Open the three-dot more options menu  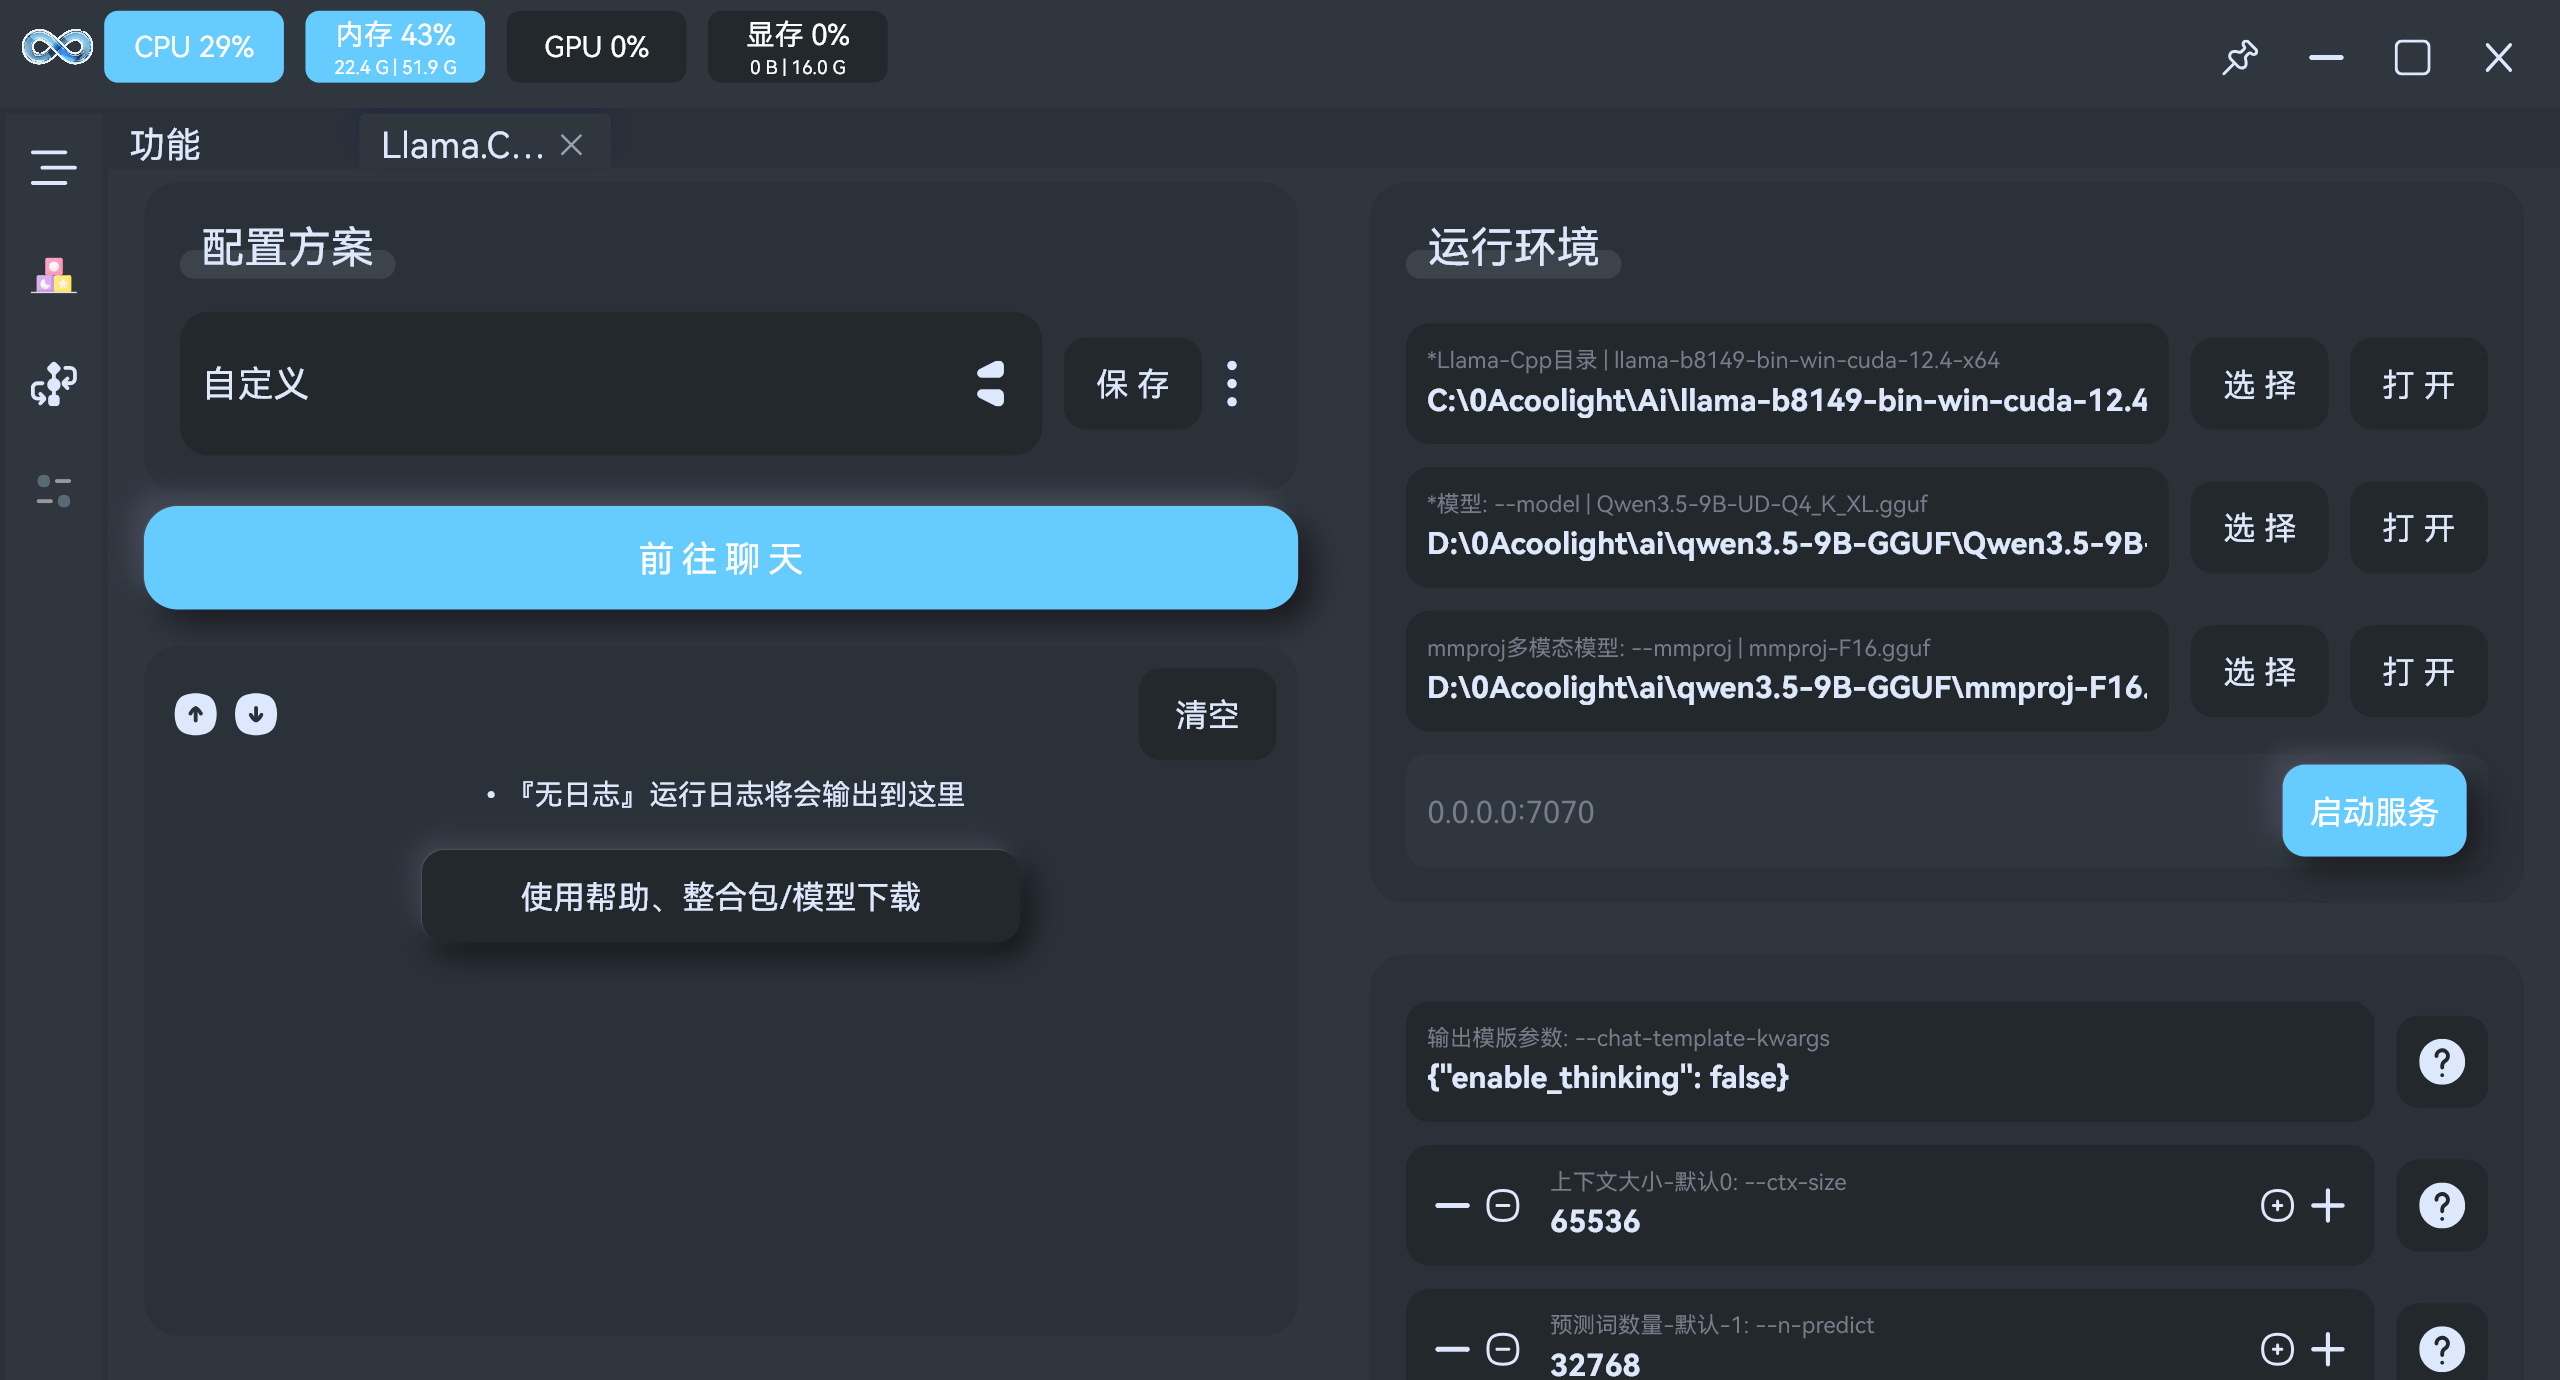click(x=1232, y=384)
